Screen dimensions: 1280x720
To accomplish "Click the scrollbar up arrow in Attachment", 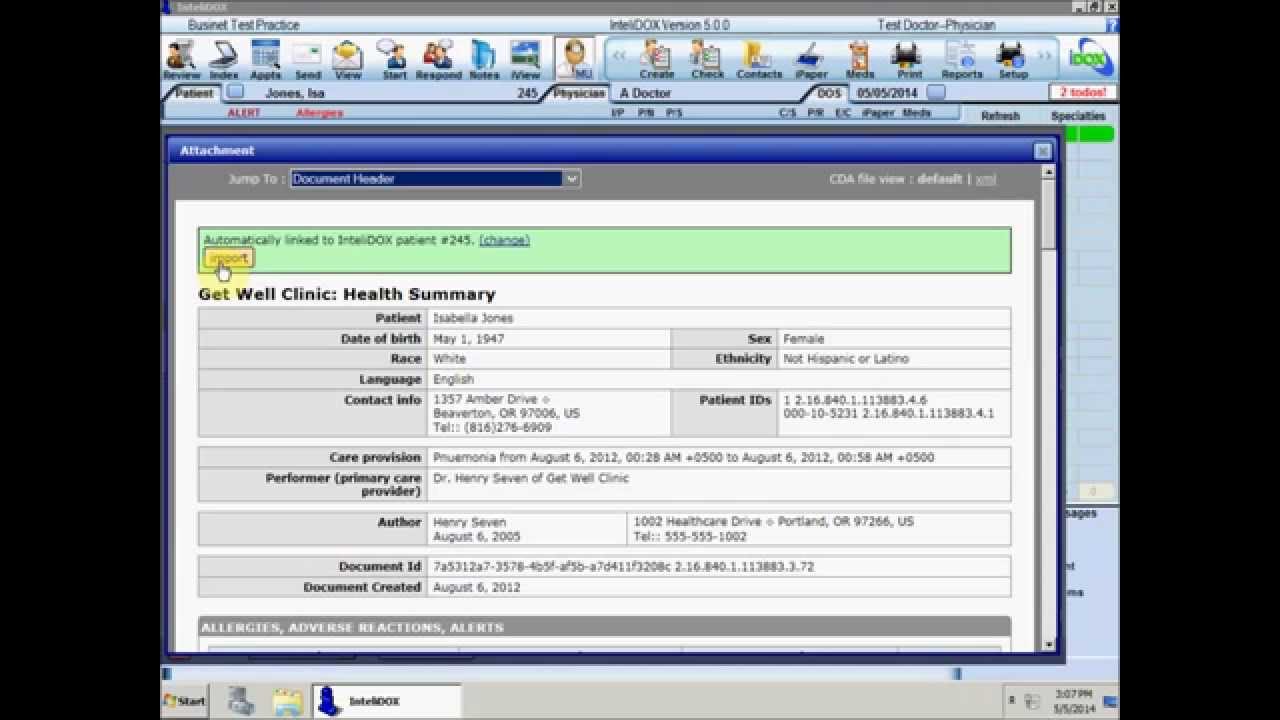I will pyautogui.click(x=1048, y=172).
